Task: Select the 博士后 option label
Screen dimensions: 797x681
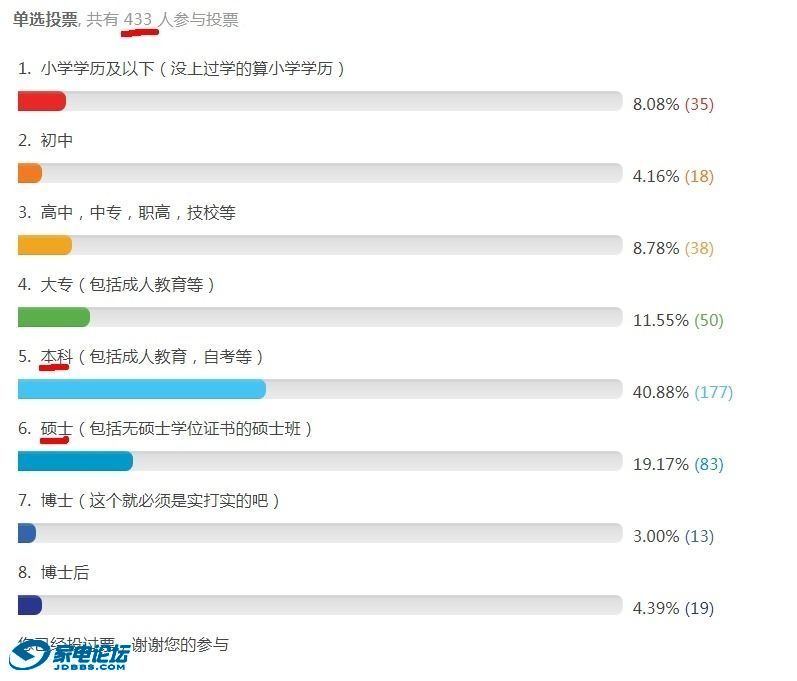Action: coord(65,573)
